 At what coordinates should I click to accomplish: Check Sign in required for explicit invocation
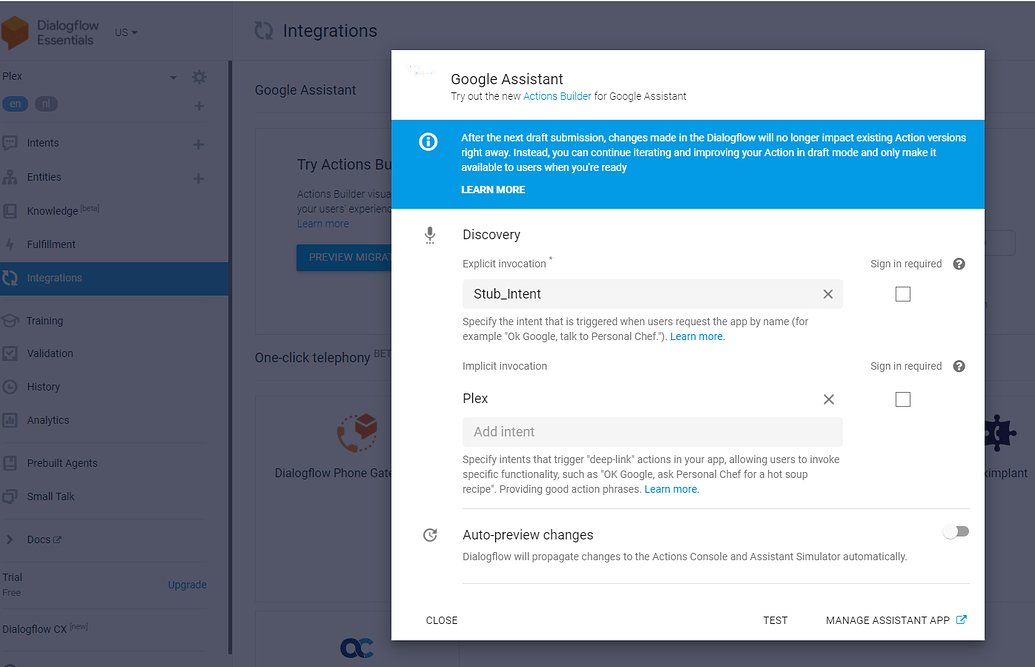coord(903,294)
